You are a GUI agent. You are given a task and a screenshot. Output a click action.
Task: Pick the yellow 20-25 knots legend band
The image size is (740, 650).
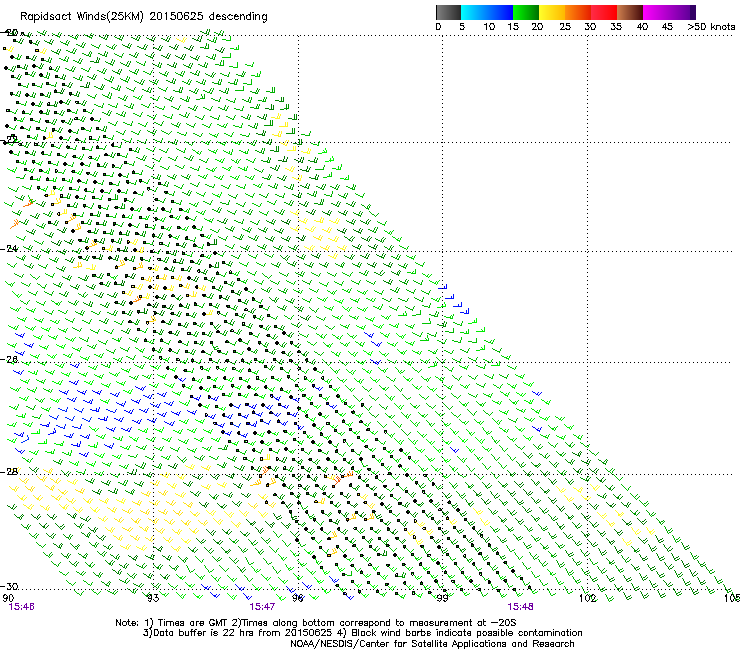pos(552,12)
